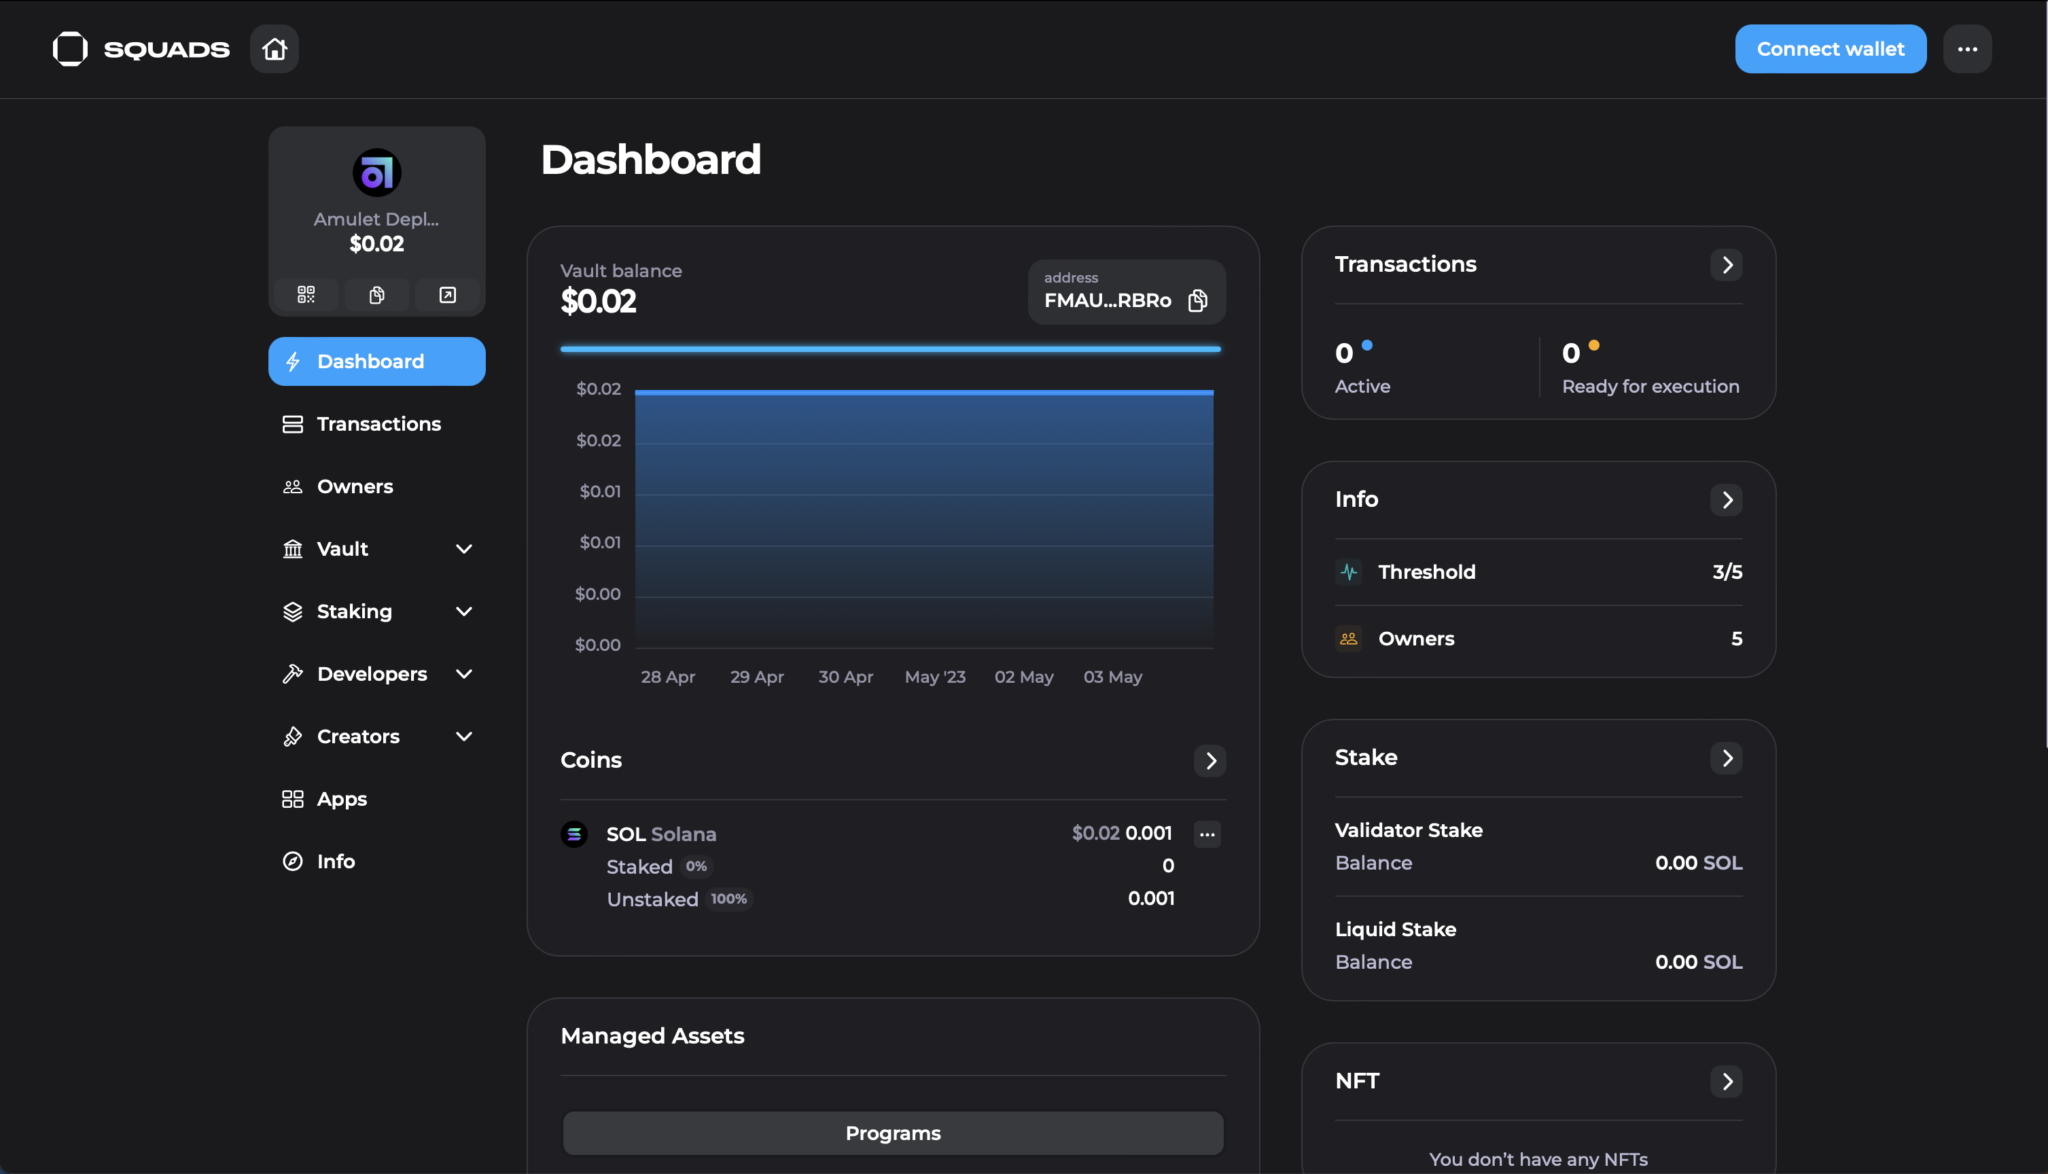Open the SOL coin options menu
The image size is (2048, 1174).
coord(1207,833)
